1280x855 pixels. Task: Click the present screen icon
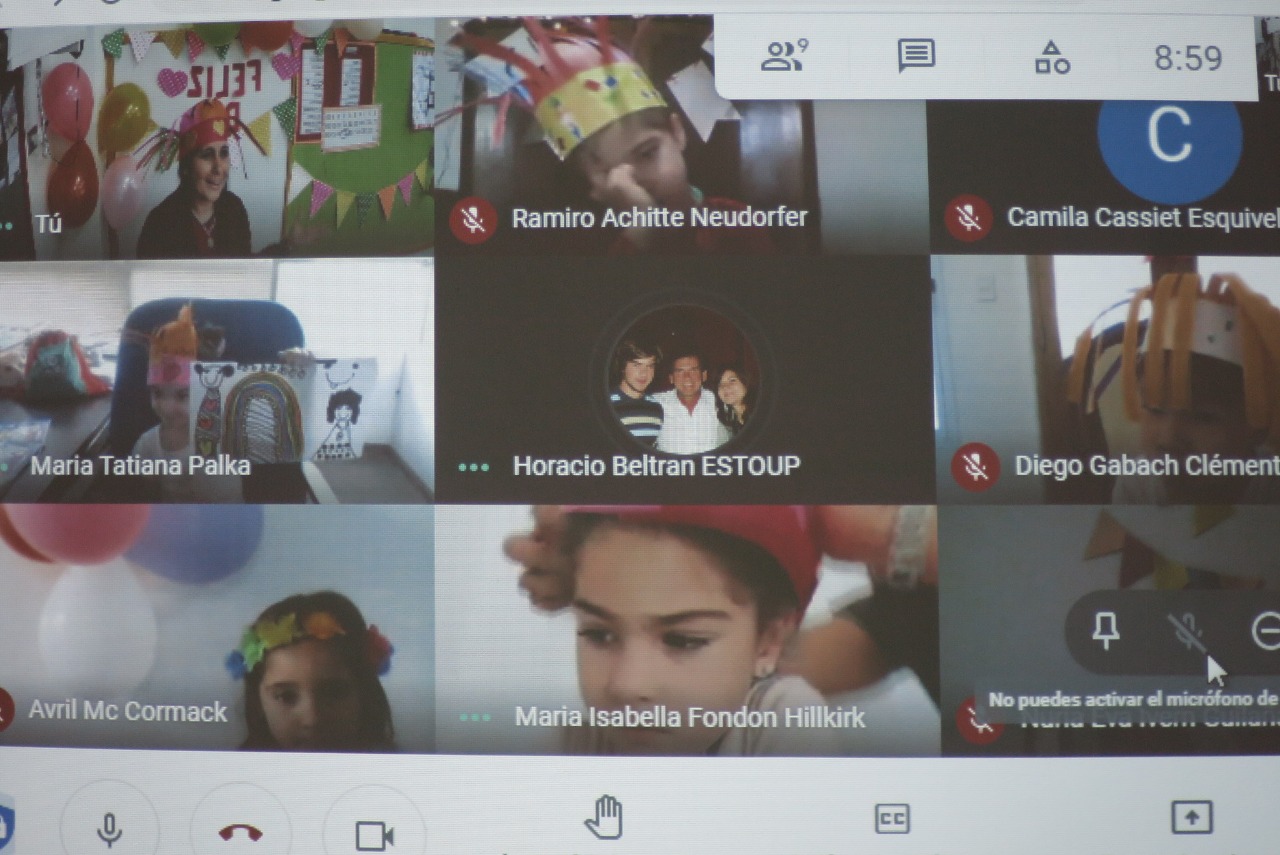[x=1192, y=817]
